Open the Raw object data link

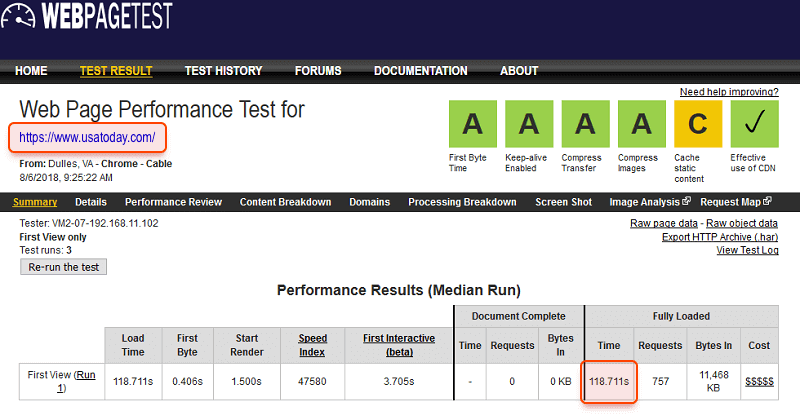pyautogui.click(x=742, y=223)
